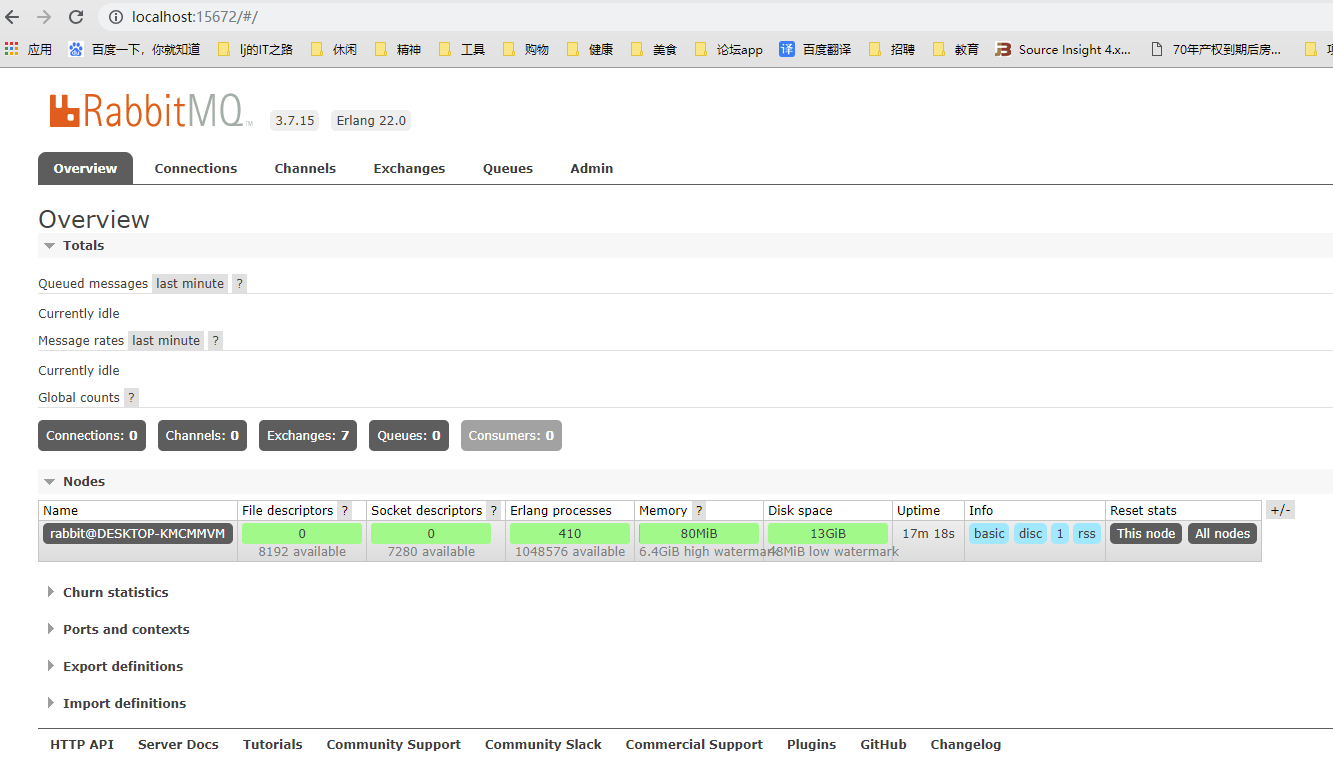Click the Queues: 0 count button

pyautogui.click(x=409, y=436)
